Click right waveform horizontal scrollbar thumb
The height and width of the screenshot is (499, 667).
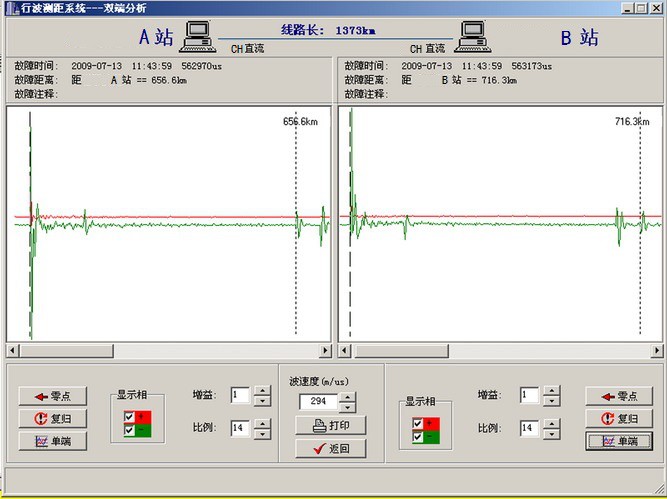401,351
